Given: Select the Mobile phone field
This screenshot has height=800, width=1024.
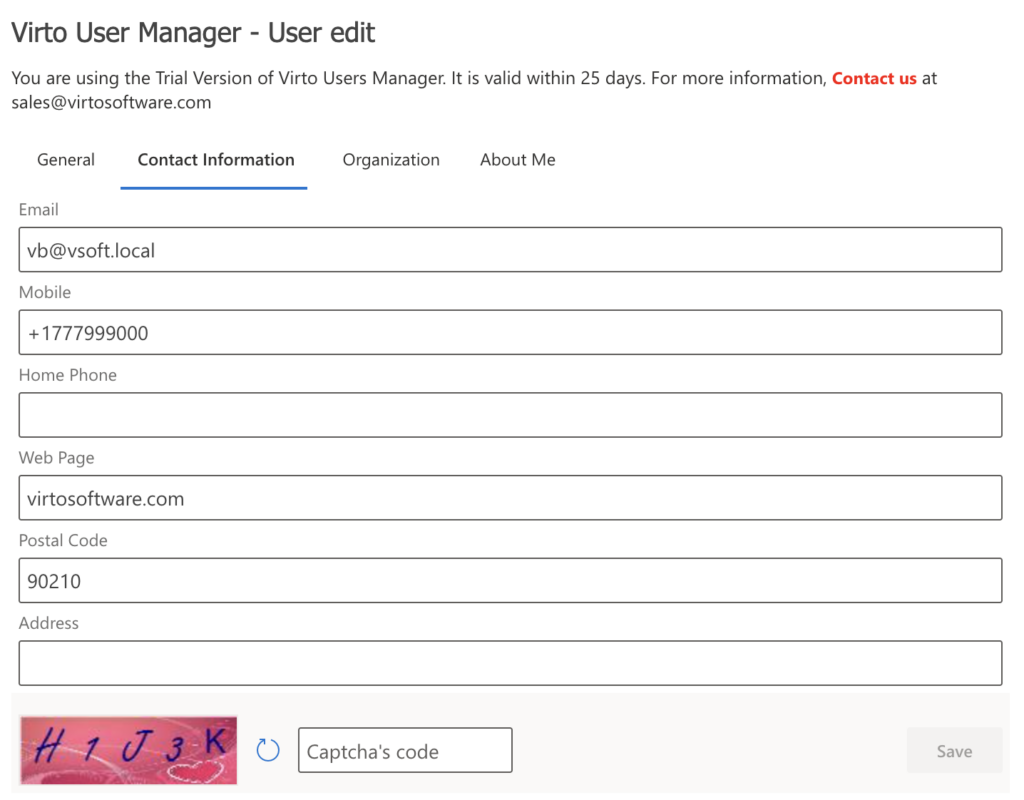Looking at the screenshot, I should 510,332.
